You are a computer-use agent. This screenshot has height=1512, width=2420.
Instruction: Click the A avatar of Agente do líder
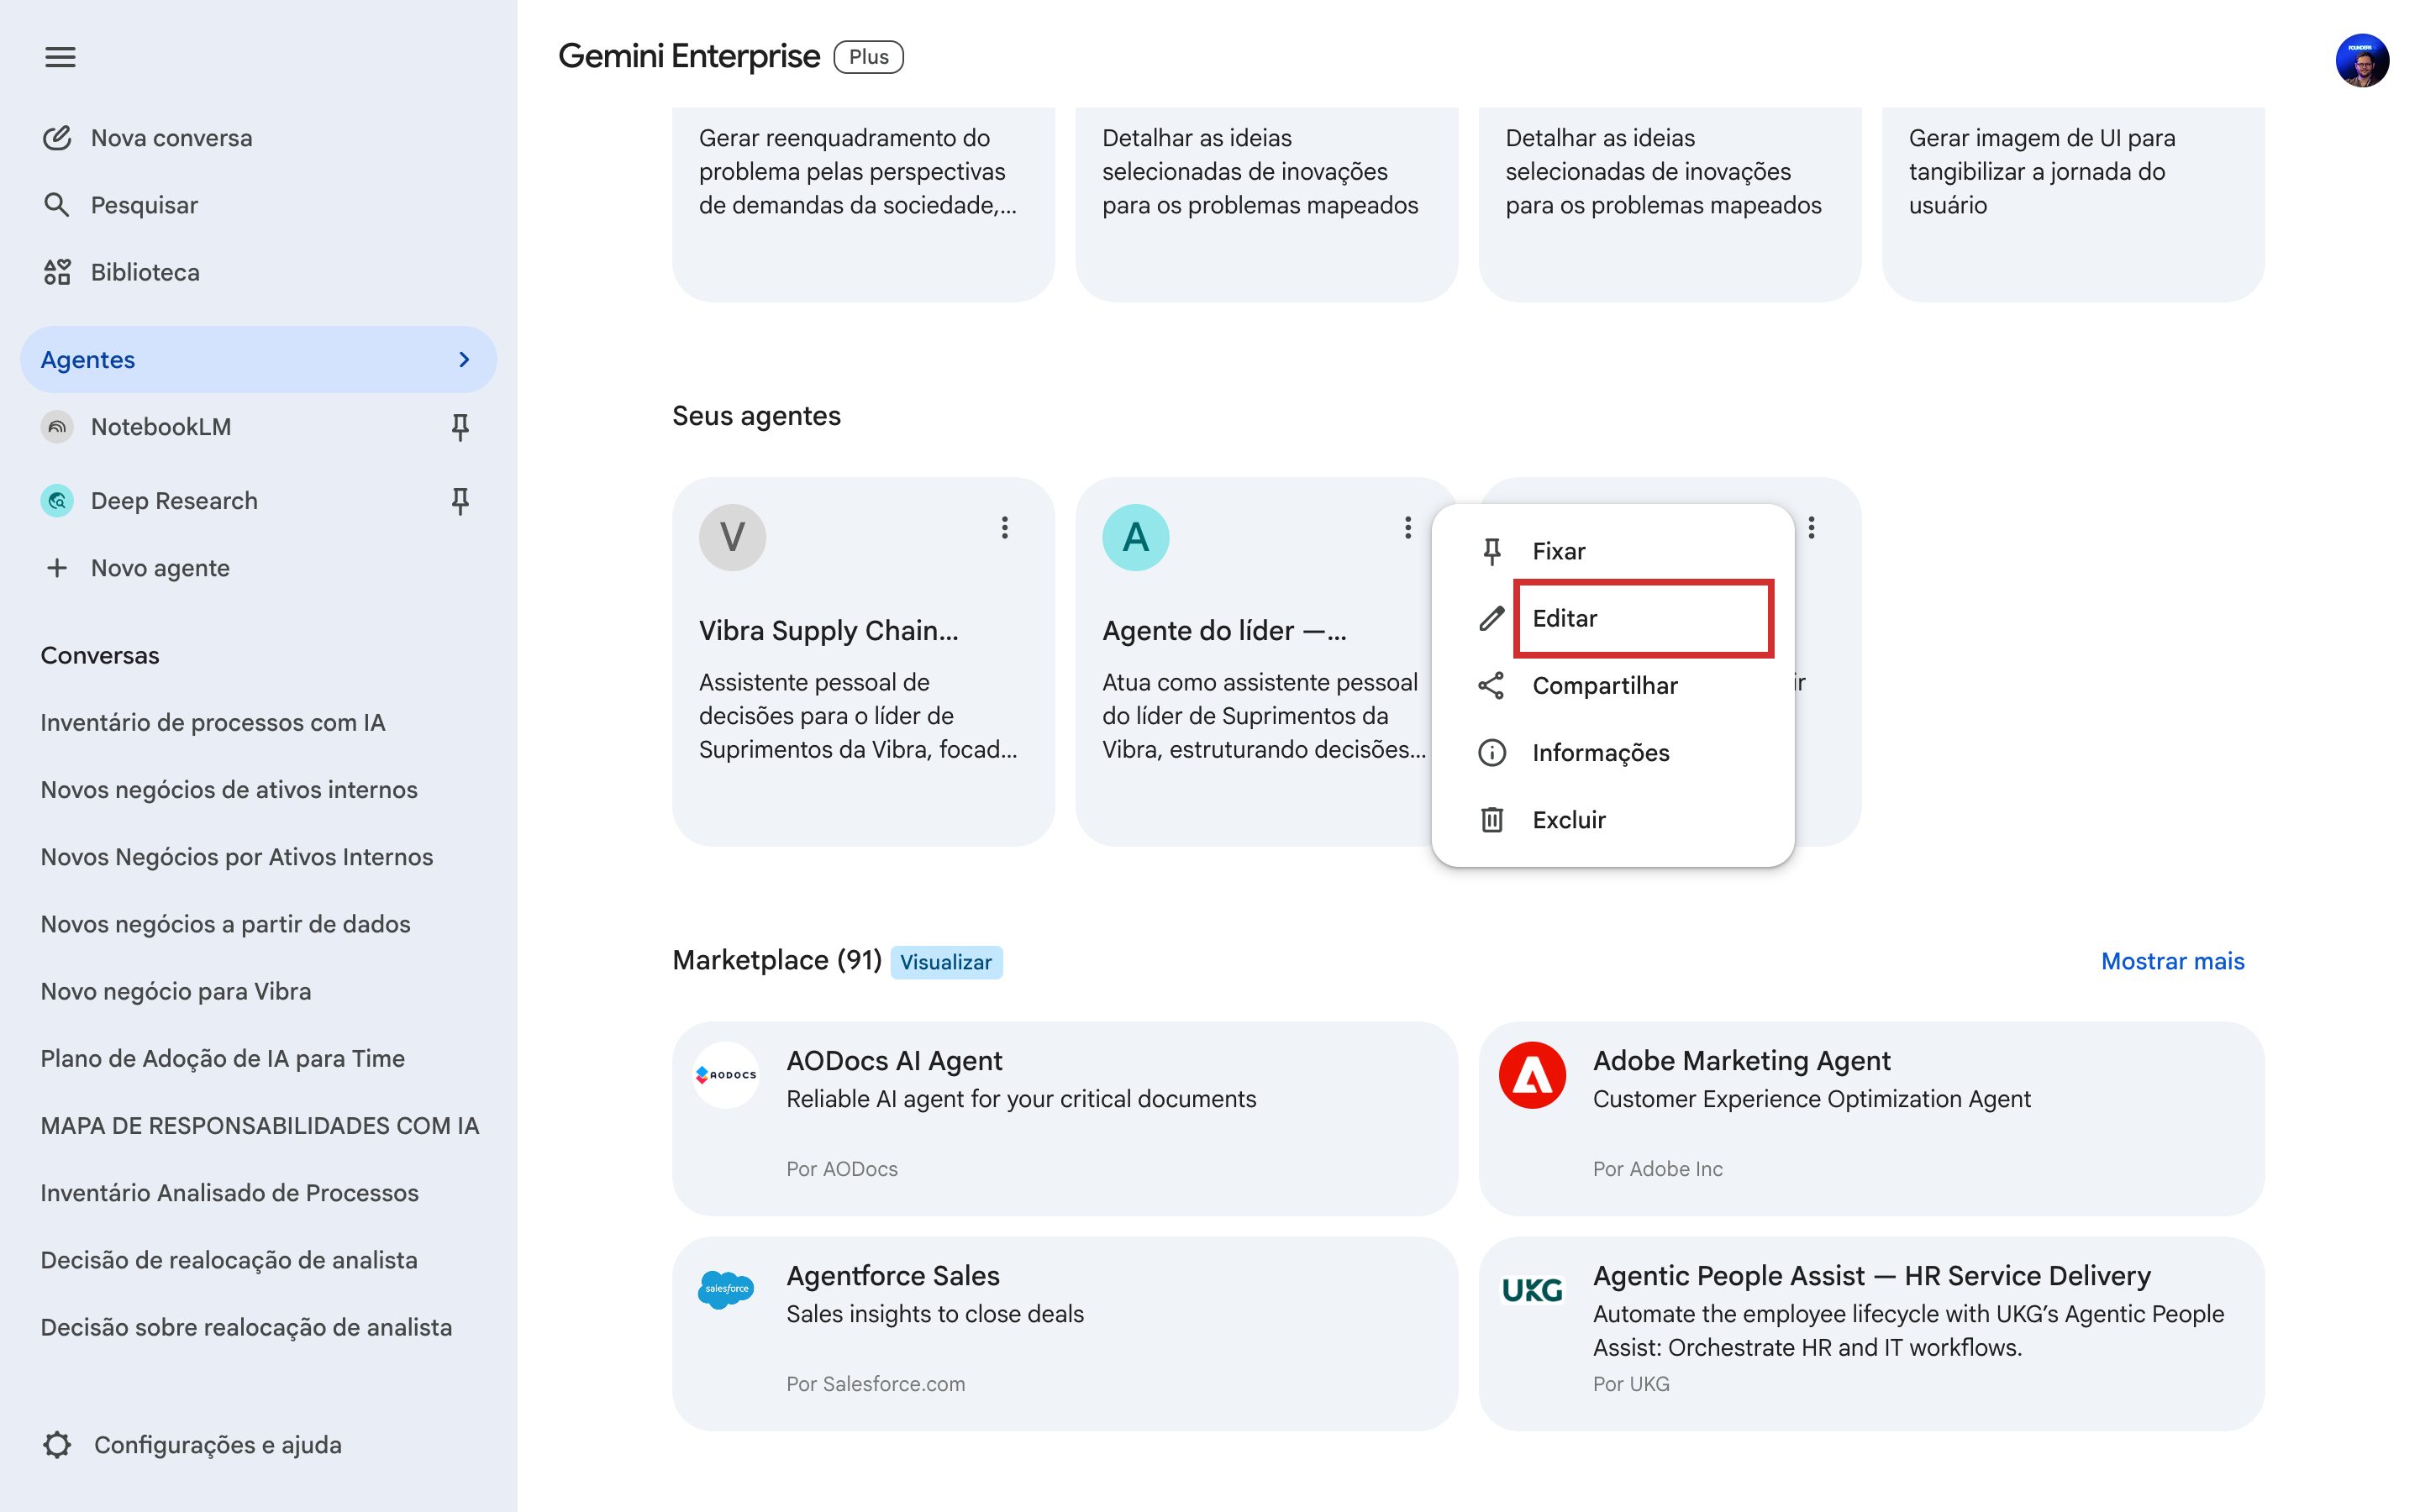tap(1136, 538)
